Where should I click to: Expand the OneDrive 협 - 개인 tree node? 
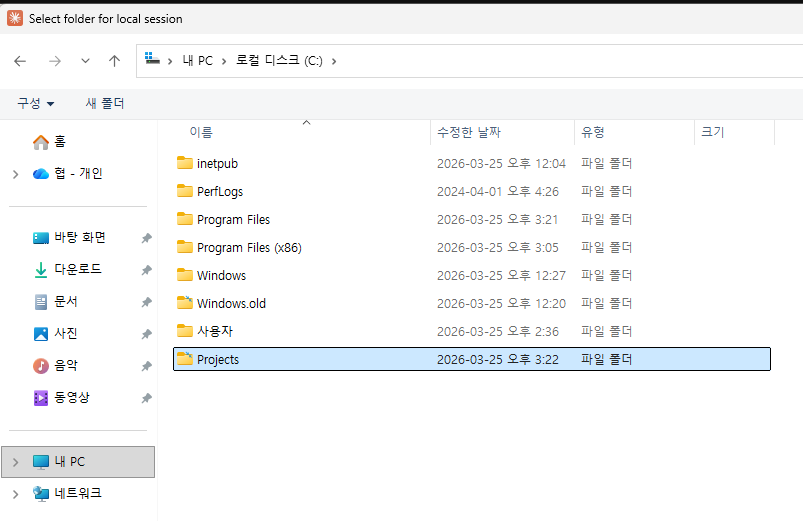pyautogui.click(x=15, y=174)
